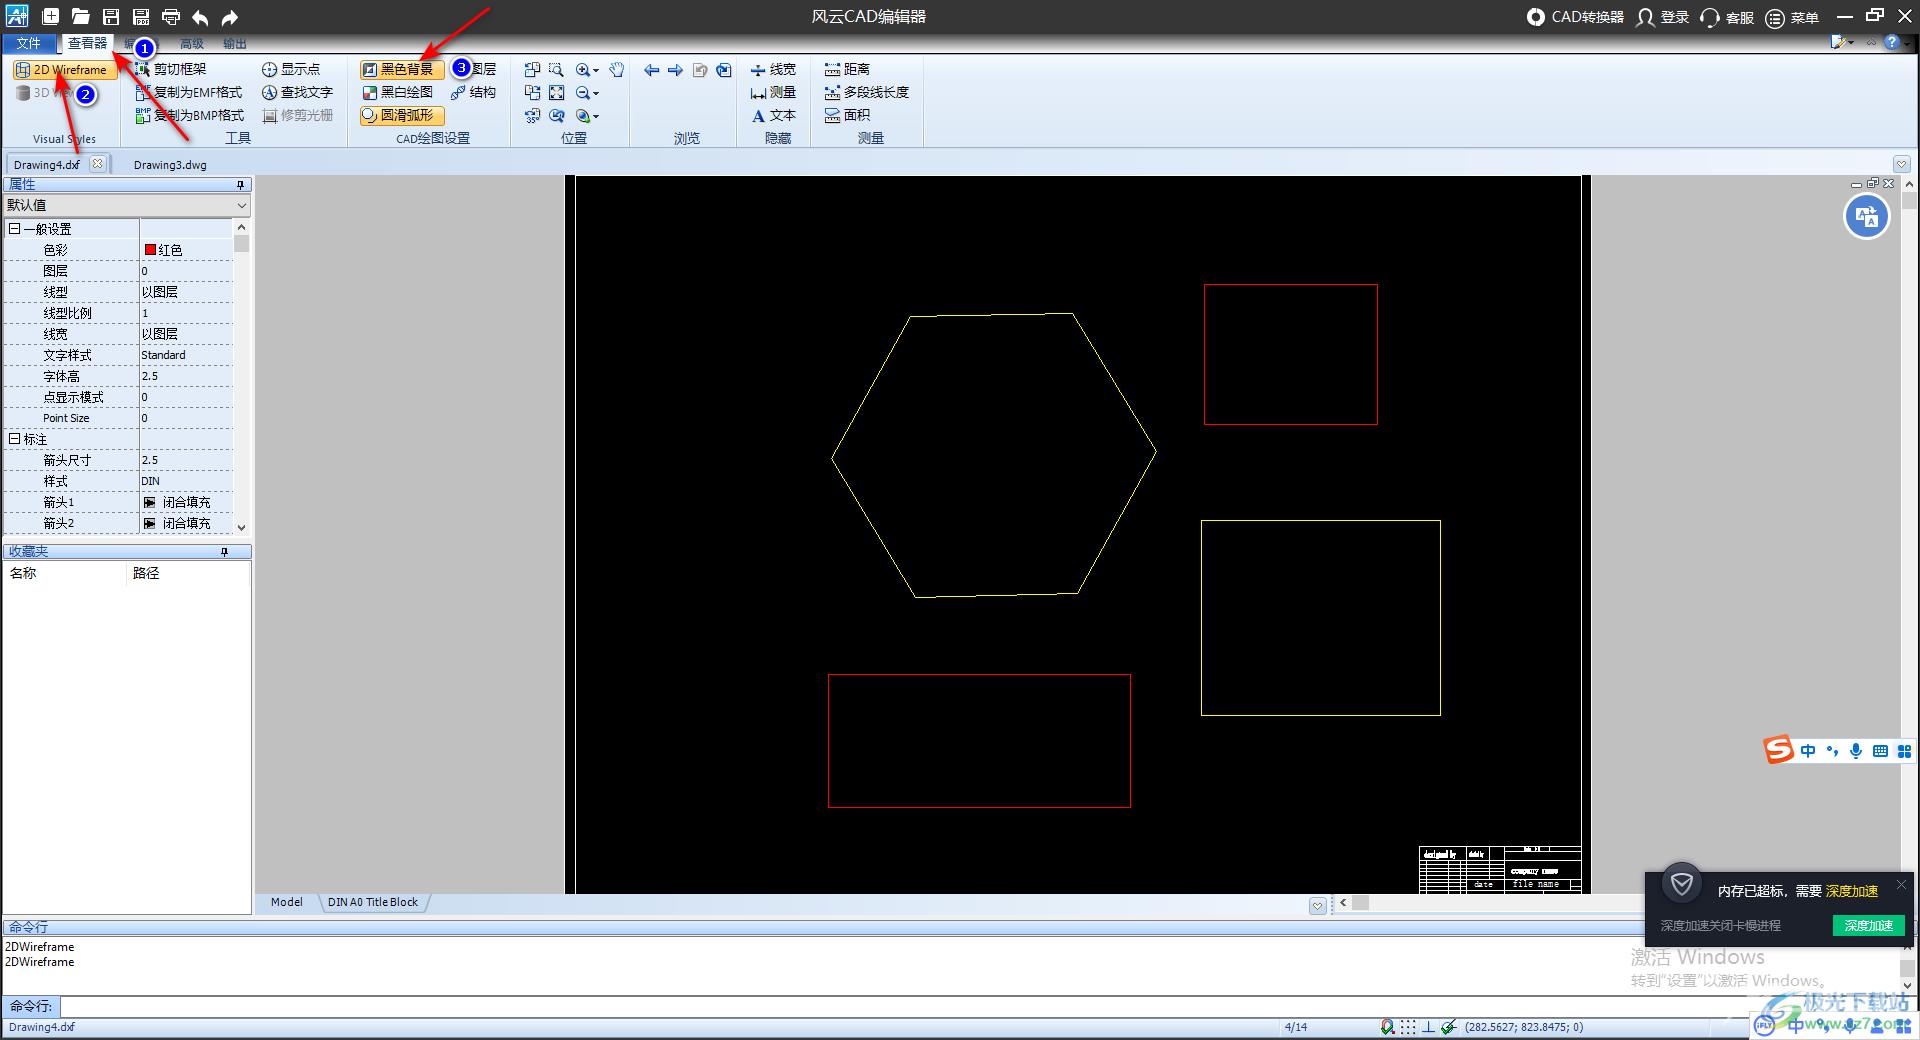Open the 结构 structure tool
Screen dimensions: 1920x1040
(x=473, y=92)
